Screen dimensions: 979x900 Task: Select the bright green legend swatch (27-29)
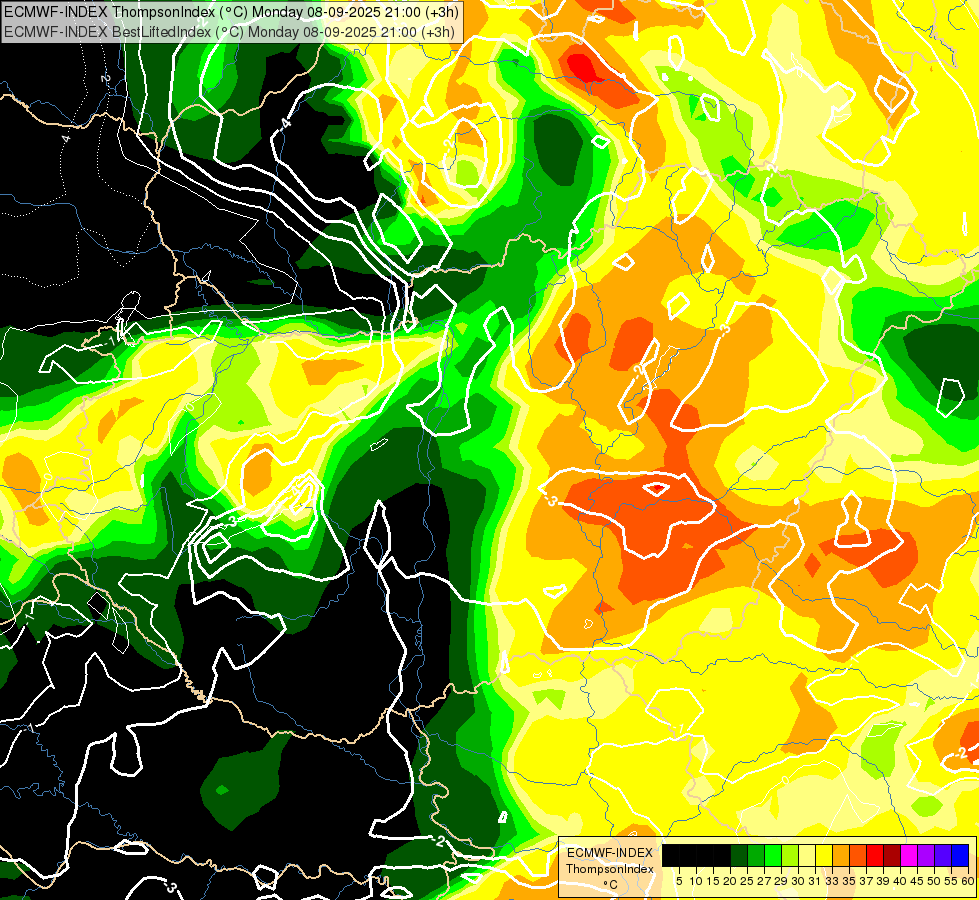[x=773, y=856]
